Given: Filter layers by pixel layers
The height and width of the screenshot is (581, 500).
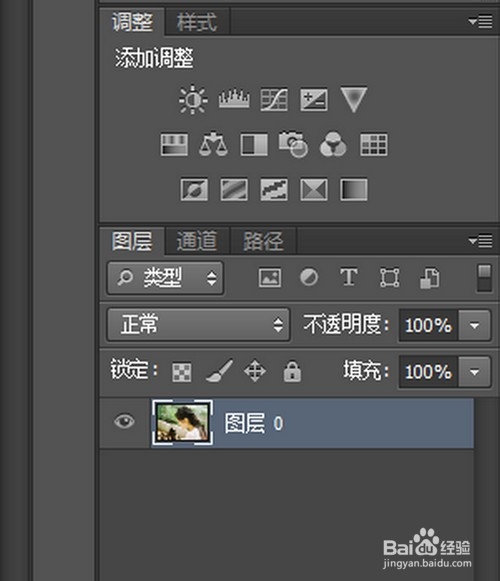Looking at the screenshot, I should click(x=269, y=278).
